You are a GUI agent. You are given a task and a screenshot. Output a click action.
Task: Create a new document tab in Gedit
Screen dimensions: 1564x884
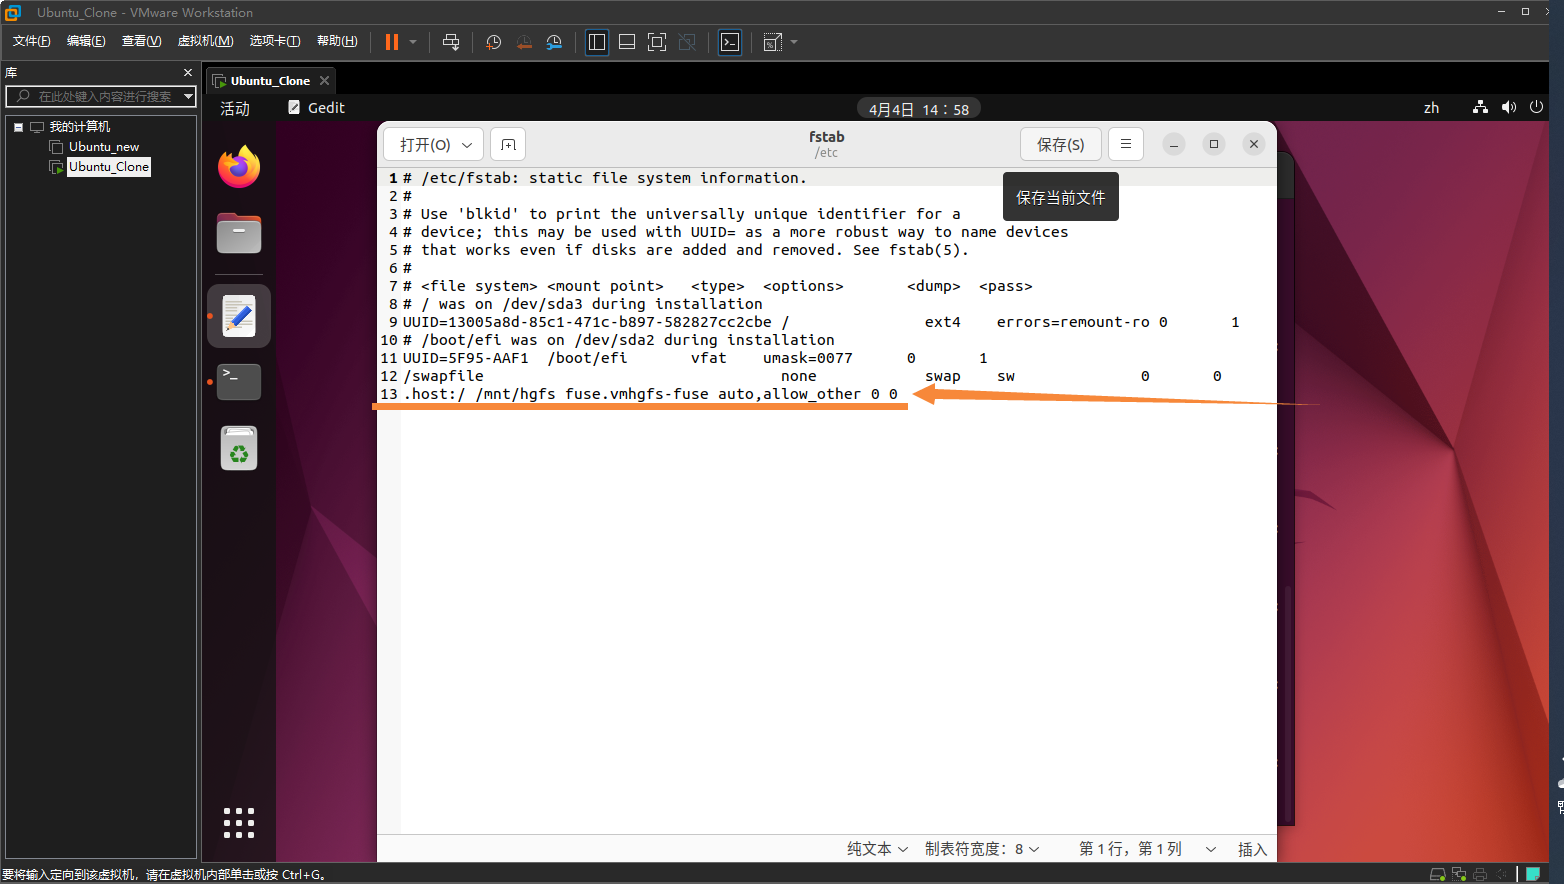pos(508,145)
